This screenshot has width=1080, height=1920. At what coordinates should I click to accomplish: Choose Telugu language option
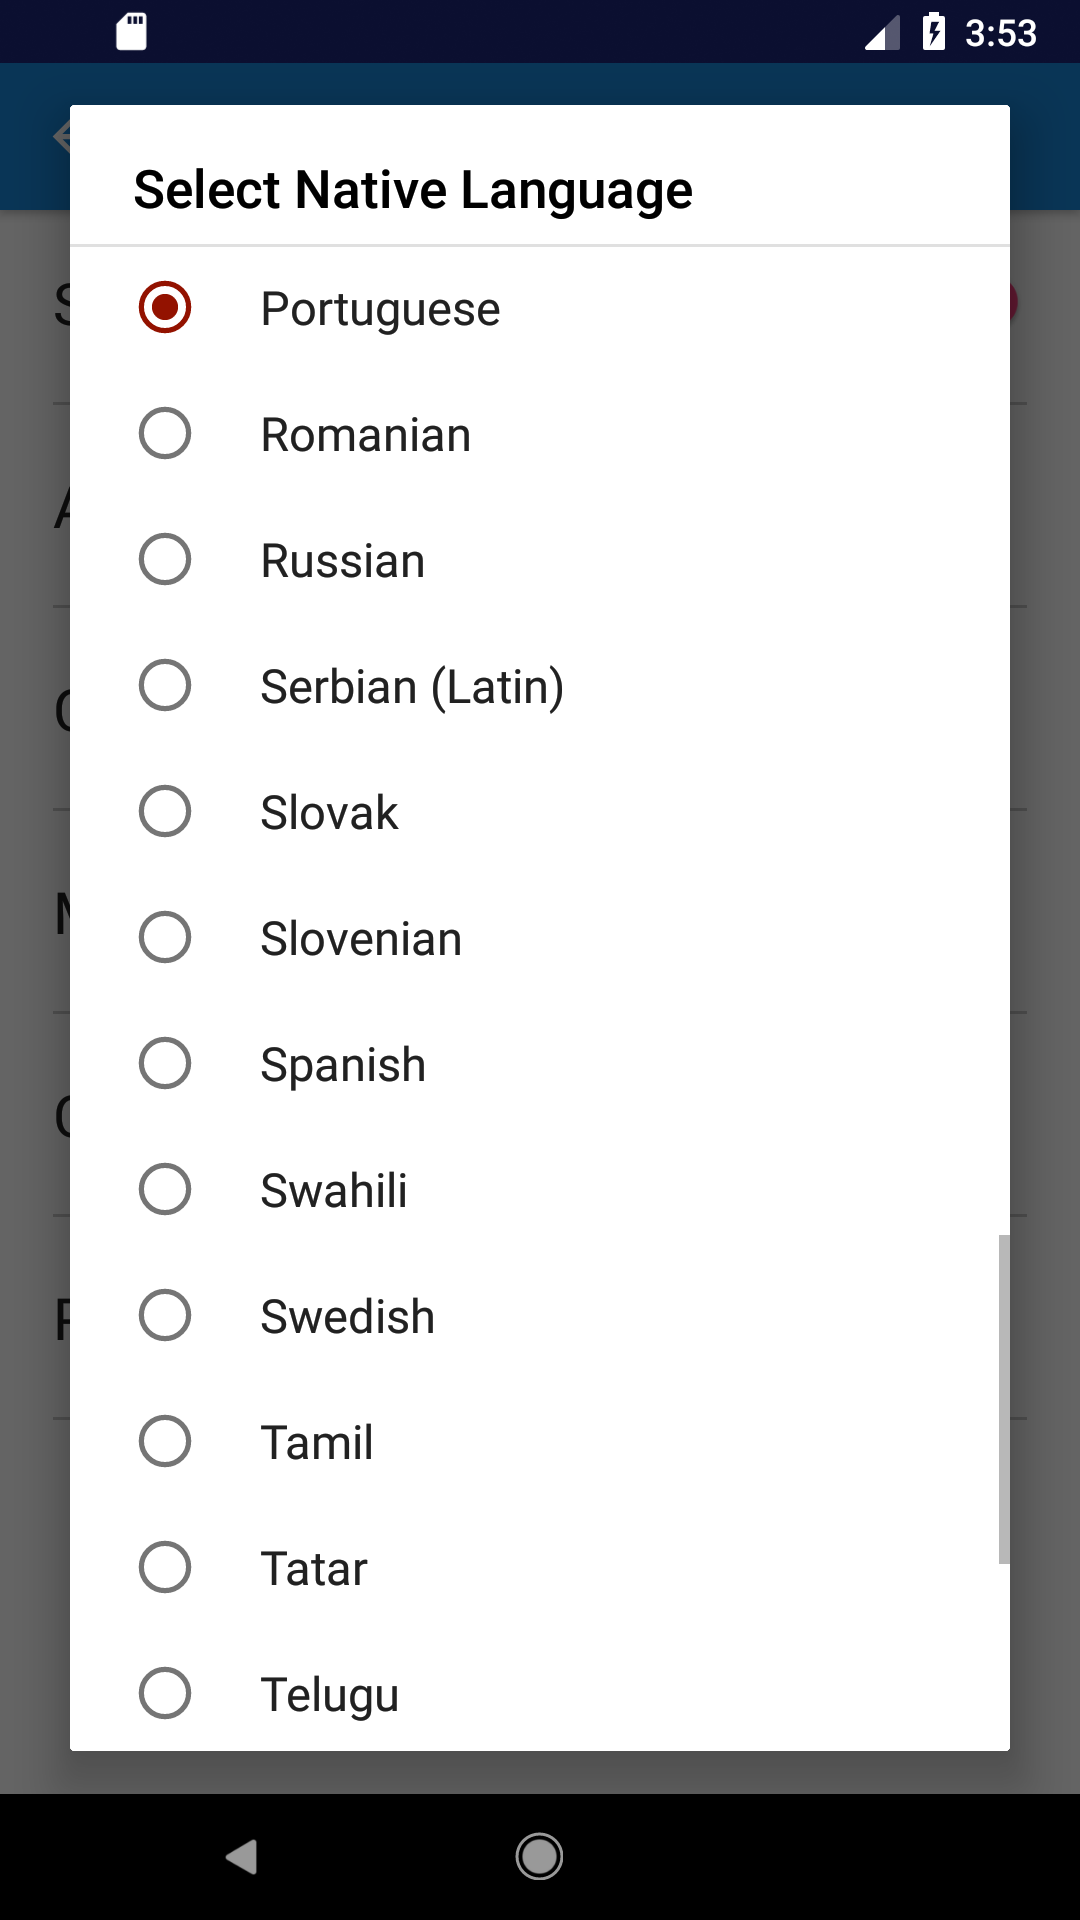coord(540,1694)
